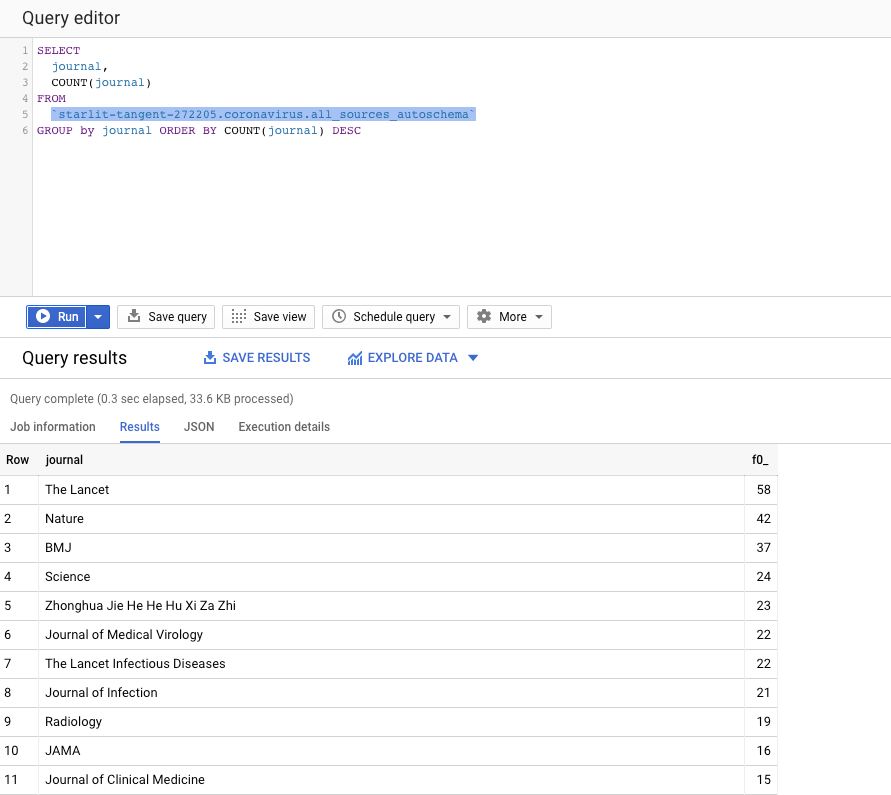891x795 pixels.
Task: Run the query with the Run button
Action: tap(56, 317)
